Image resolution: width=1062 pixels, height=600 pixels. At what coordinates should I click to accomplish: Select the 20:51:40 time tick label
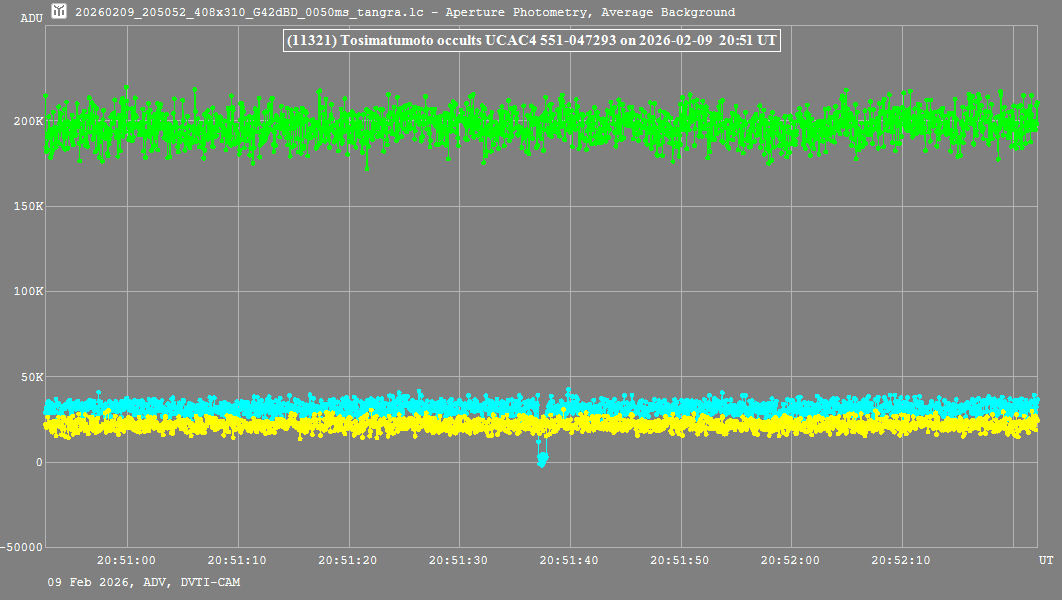pos(570,561)
